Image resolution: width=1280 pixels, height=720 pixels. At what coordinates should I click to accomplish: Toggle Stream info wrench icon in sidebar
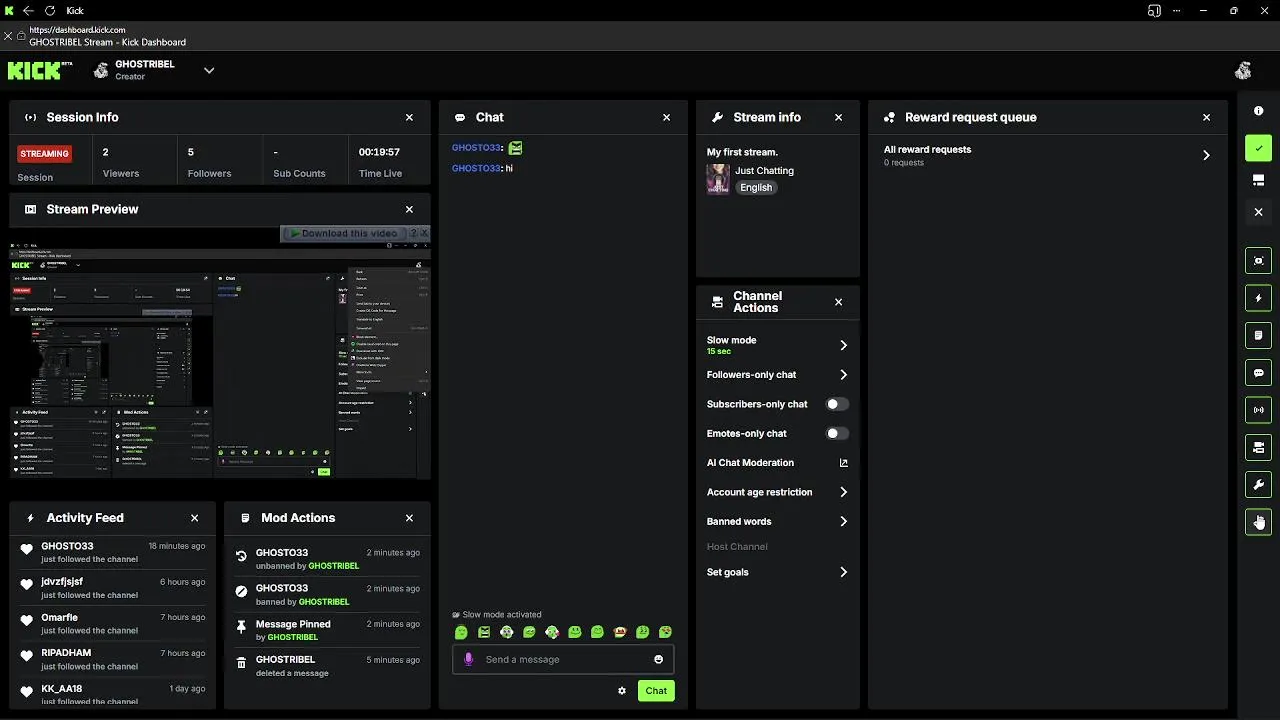1258,484
